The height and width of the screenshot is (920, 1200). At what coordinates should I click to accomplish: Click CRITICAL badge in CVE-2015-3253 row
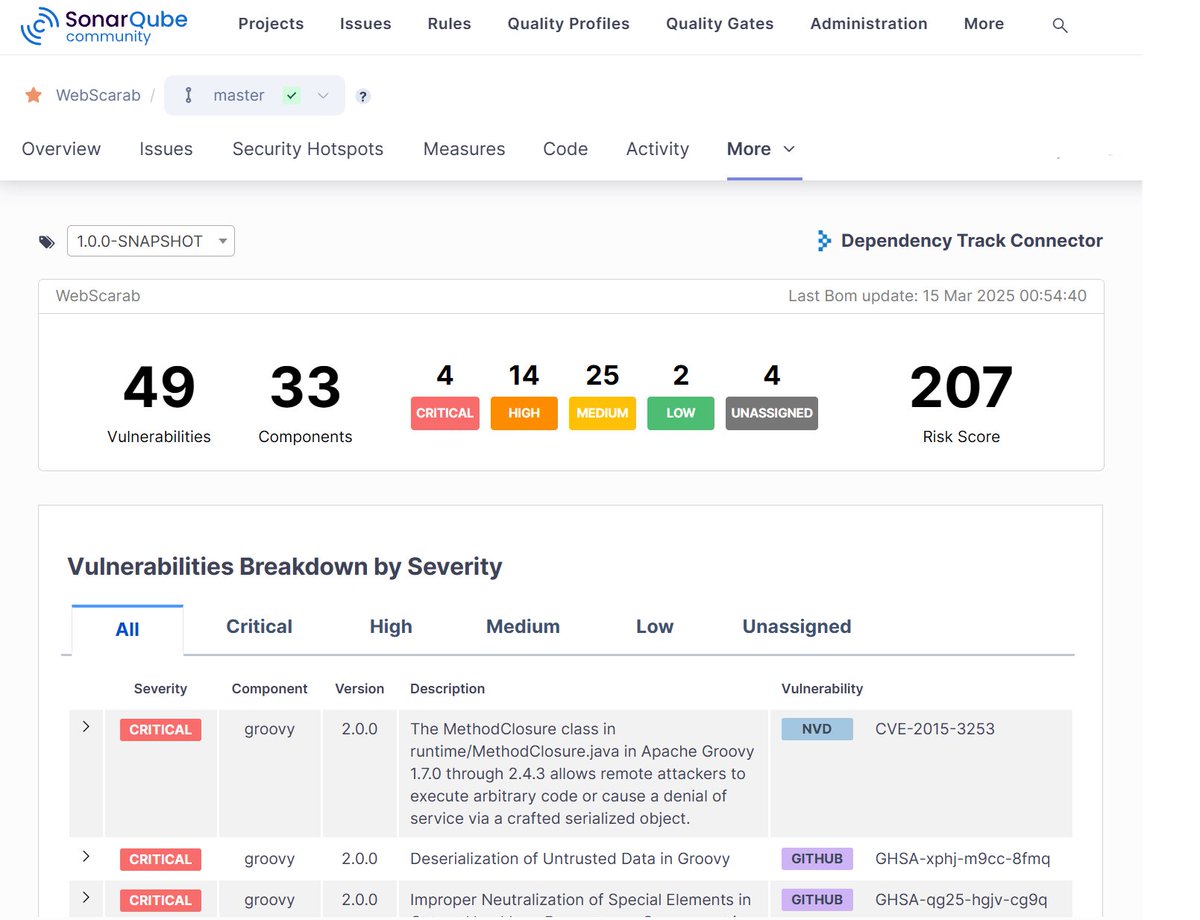160,729
